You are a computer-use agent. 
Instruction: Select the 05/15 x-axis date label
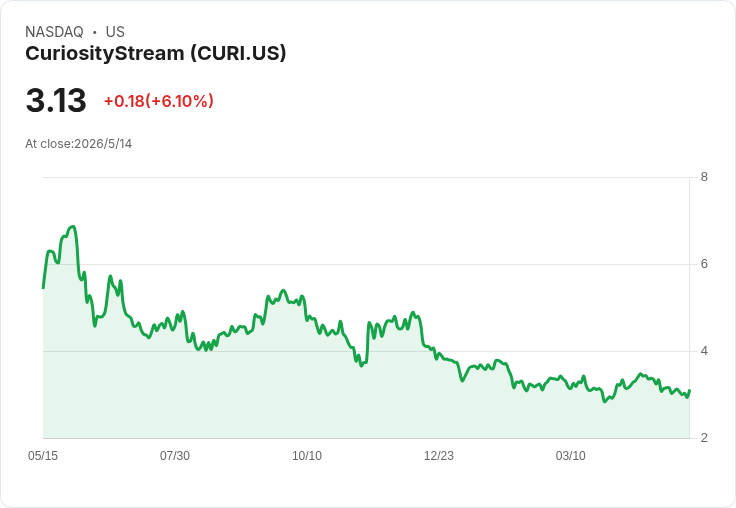[x=43, y=455]
